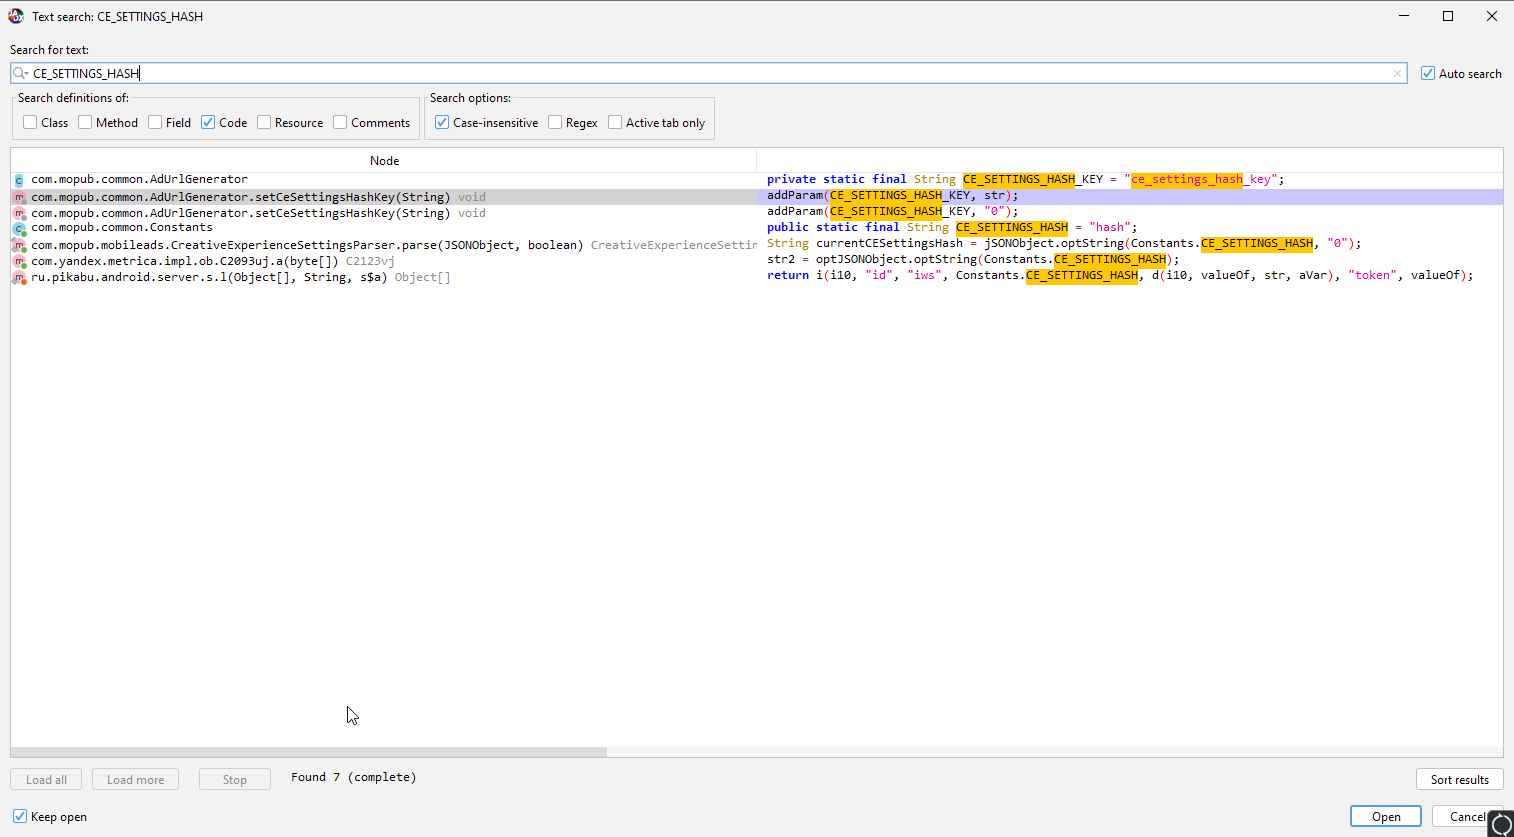
Task: Click method icon beside ru.pikabu.android.server entry
Action: (x=19, y=277)
